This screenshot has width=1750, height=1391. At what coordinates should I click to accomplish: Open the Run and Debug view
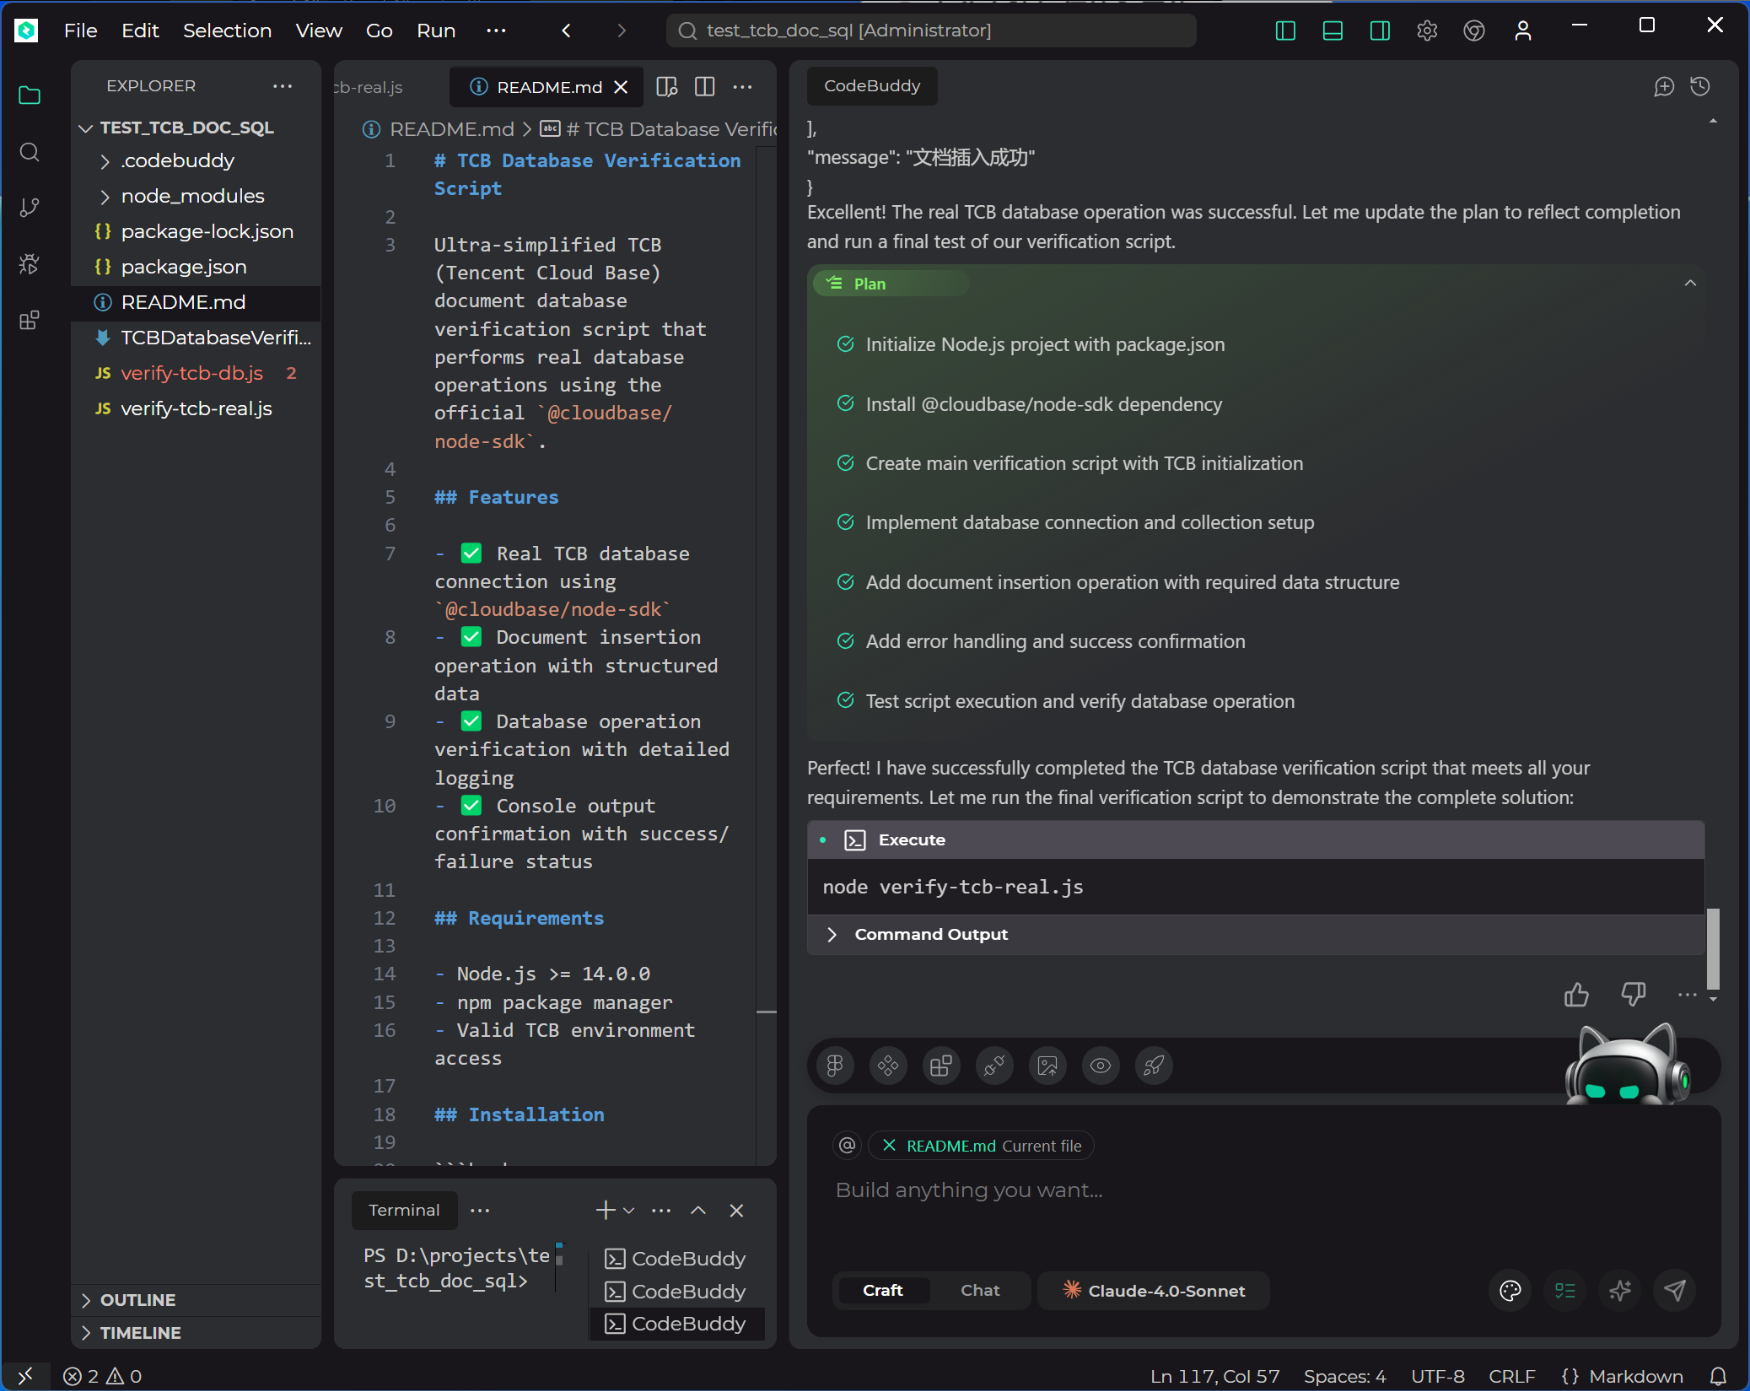click(x=29, y=264)
